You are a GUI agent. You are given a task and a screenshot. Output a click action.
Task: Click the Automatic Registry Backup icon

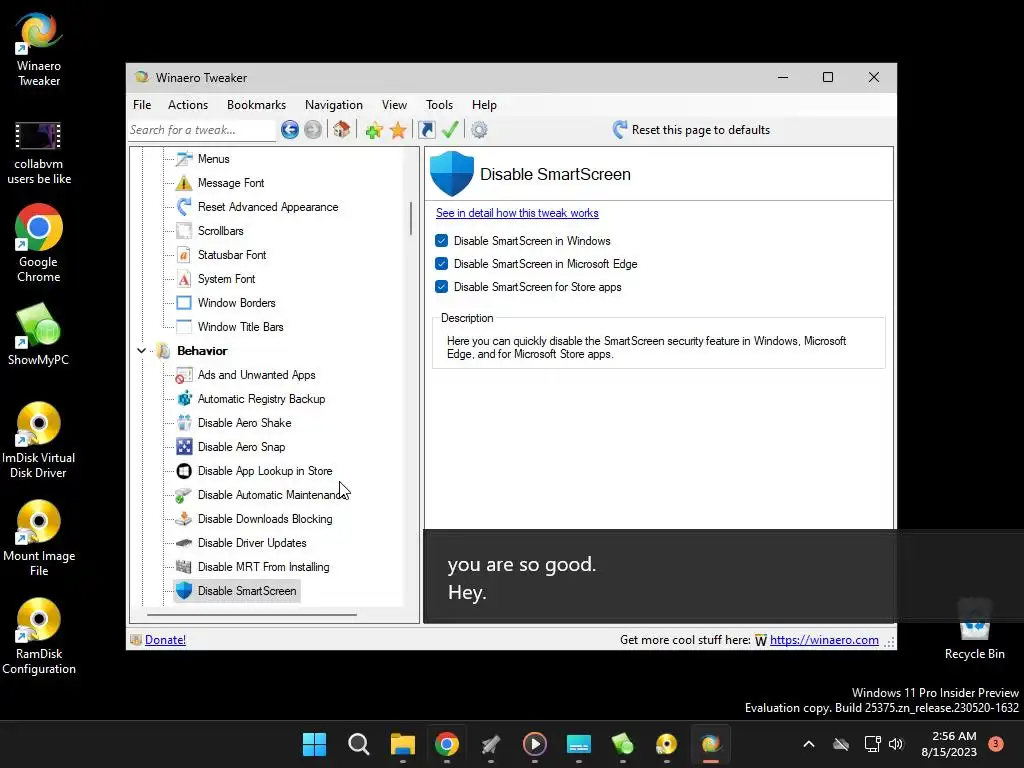click(x=184, y=399)
